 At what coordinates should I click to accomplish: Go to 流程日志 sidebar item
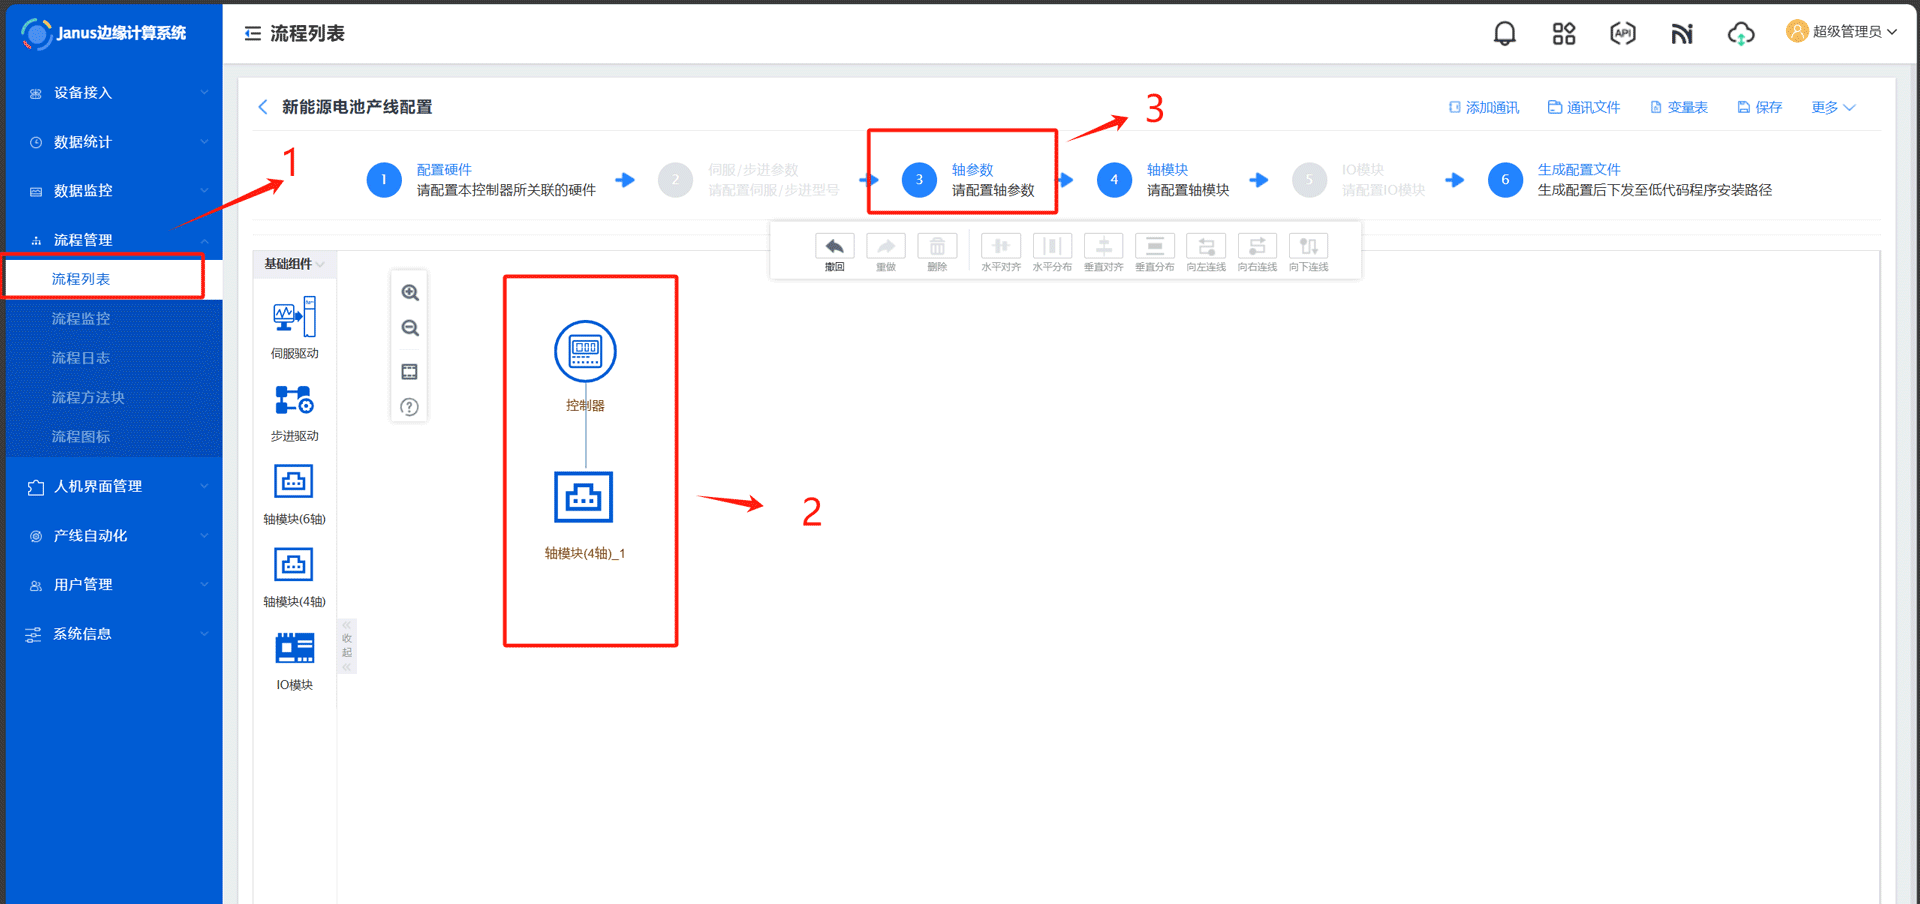[81, 358]
